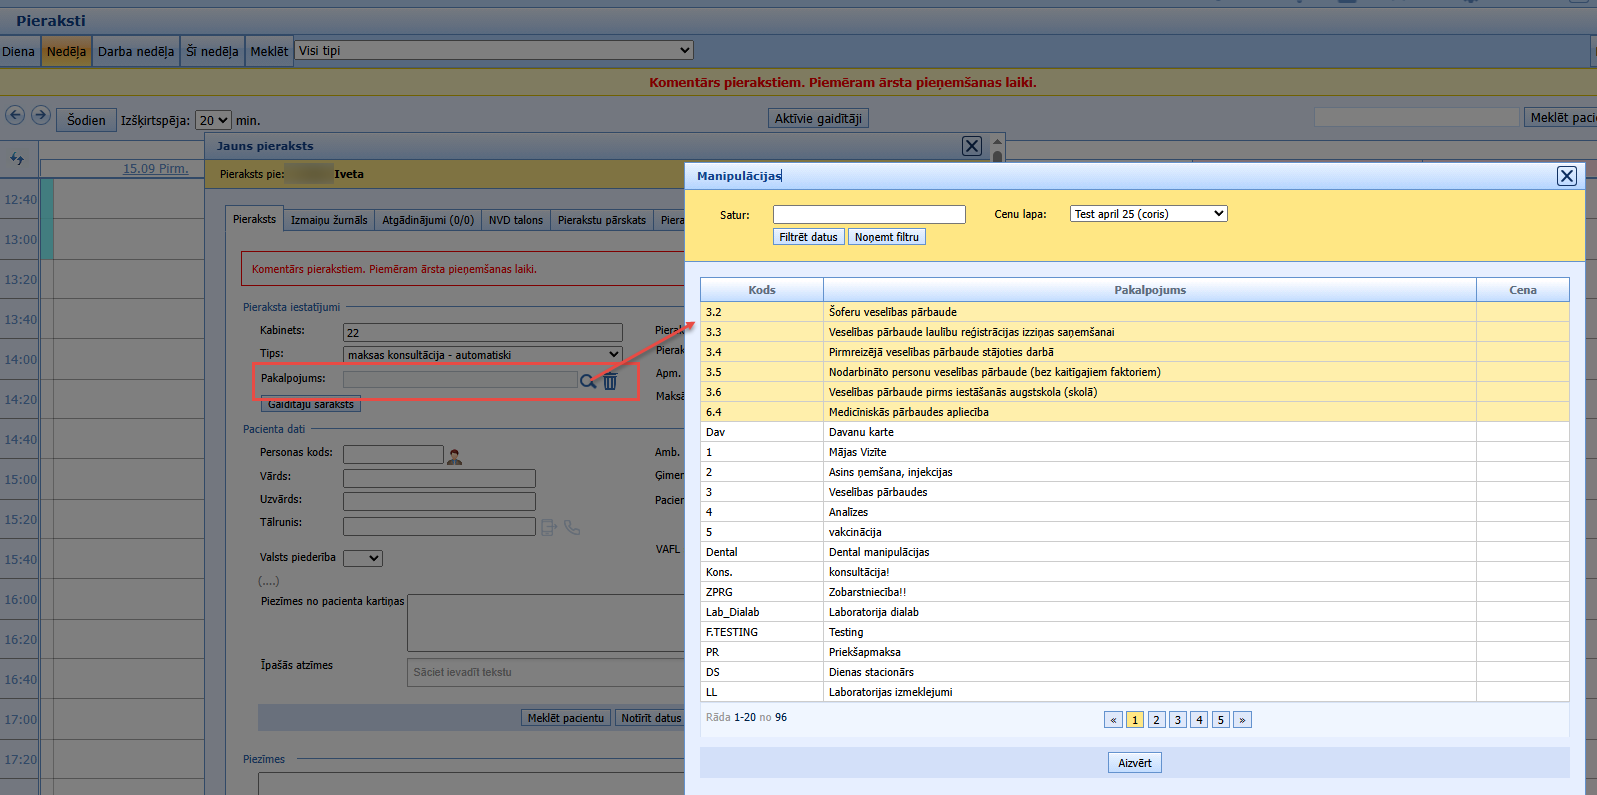This screenshot has width=1597, height=795.
Task: Select the Mājas Vizīte service row
Action: 1135,452
